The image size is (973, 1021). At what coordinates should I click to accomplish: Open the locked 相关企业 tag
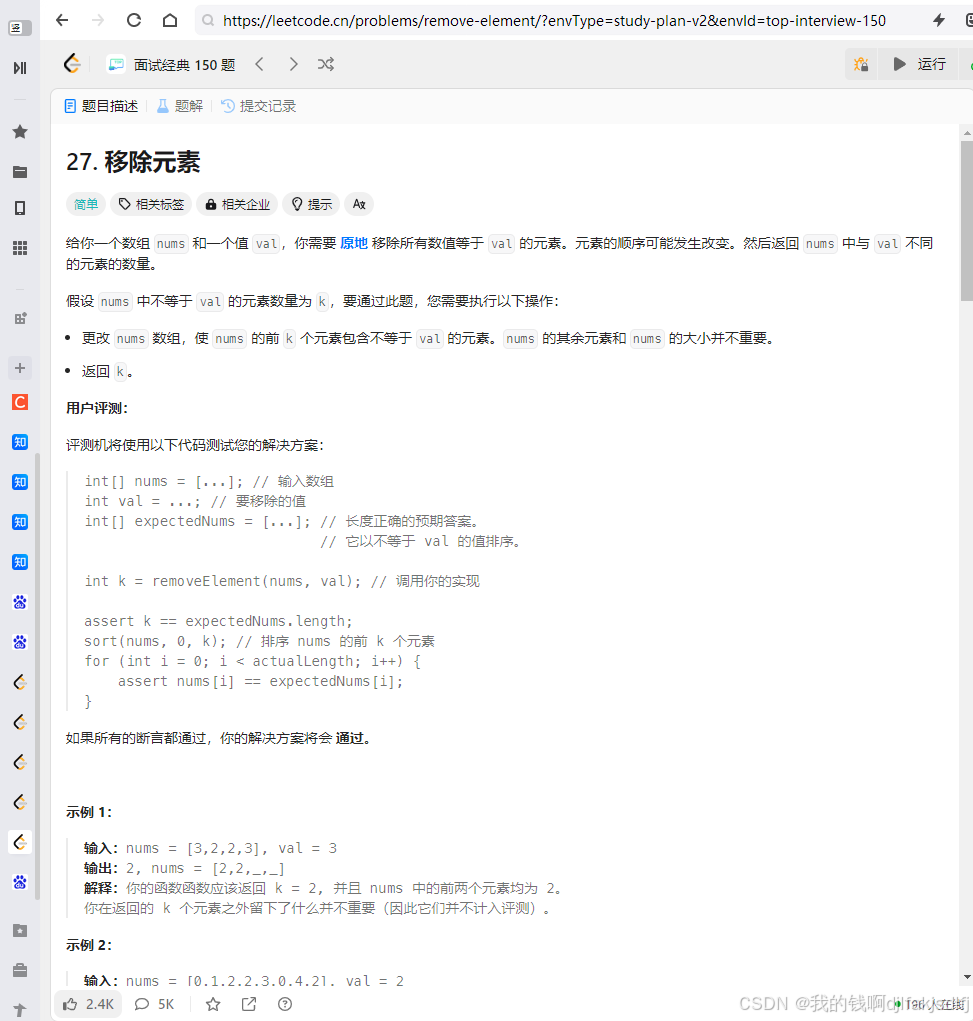[237, 204]
